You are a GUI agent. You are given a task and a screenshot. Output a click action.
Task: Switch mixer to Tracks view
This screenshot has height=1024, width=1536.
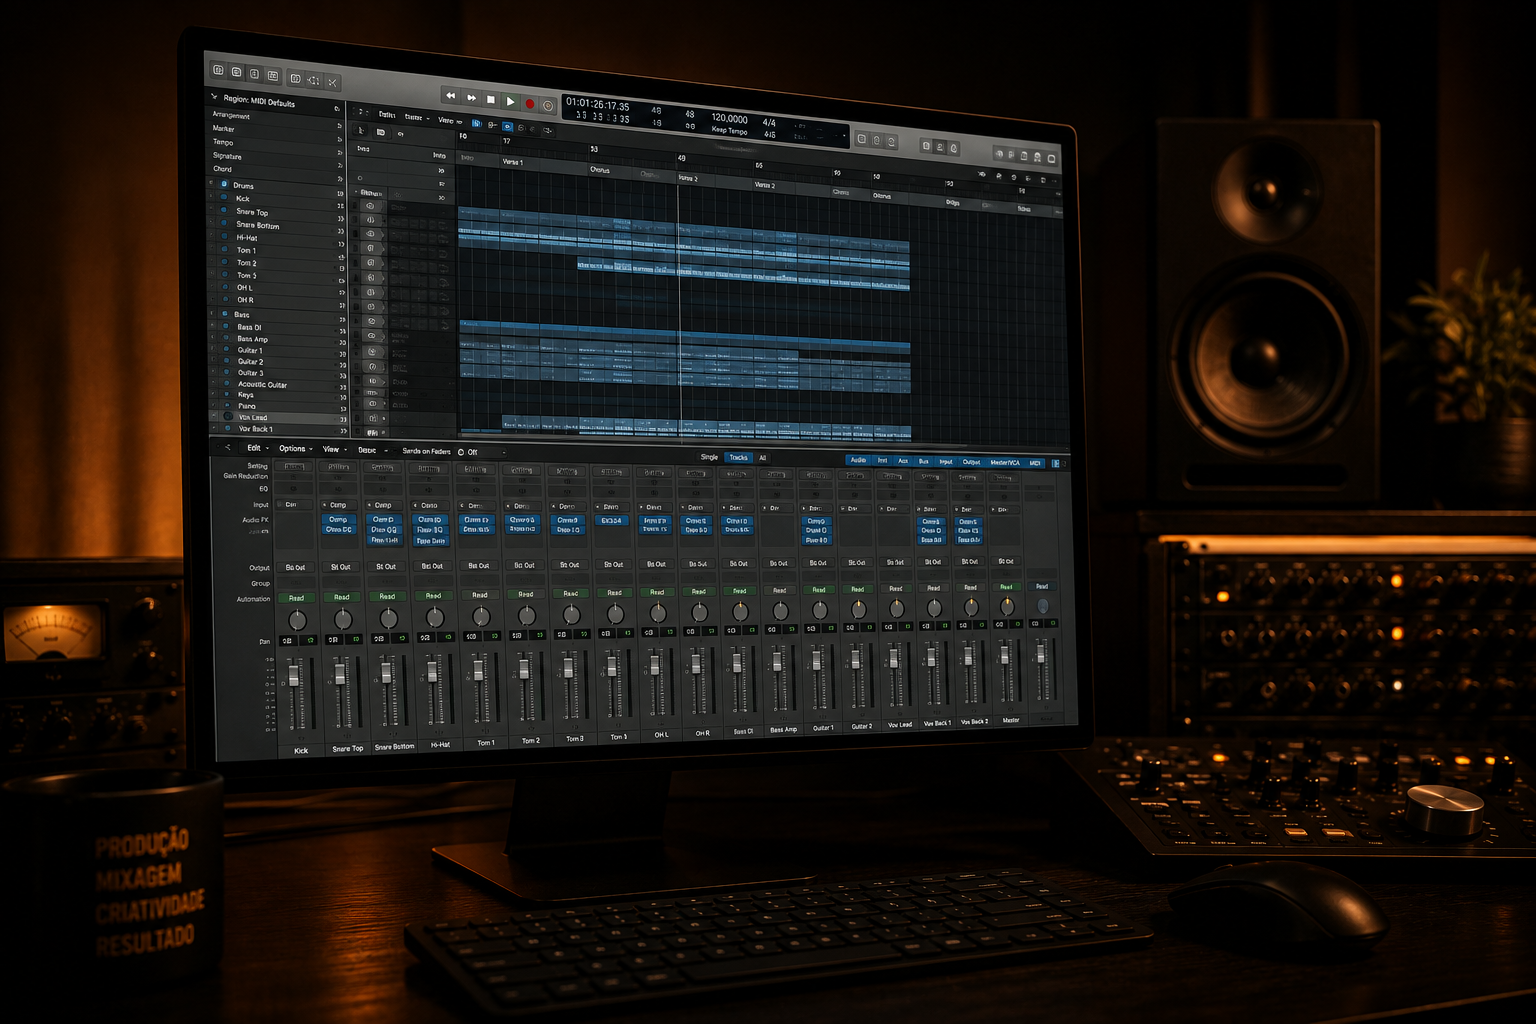pos(738,458)
